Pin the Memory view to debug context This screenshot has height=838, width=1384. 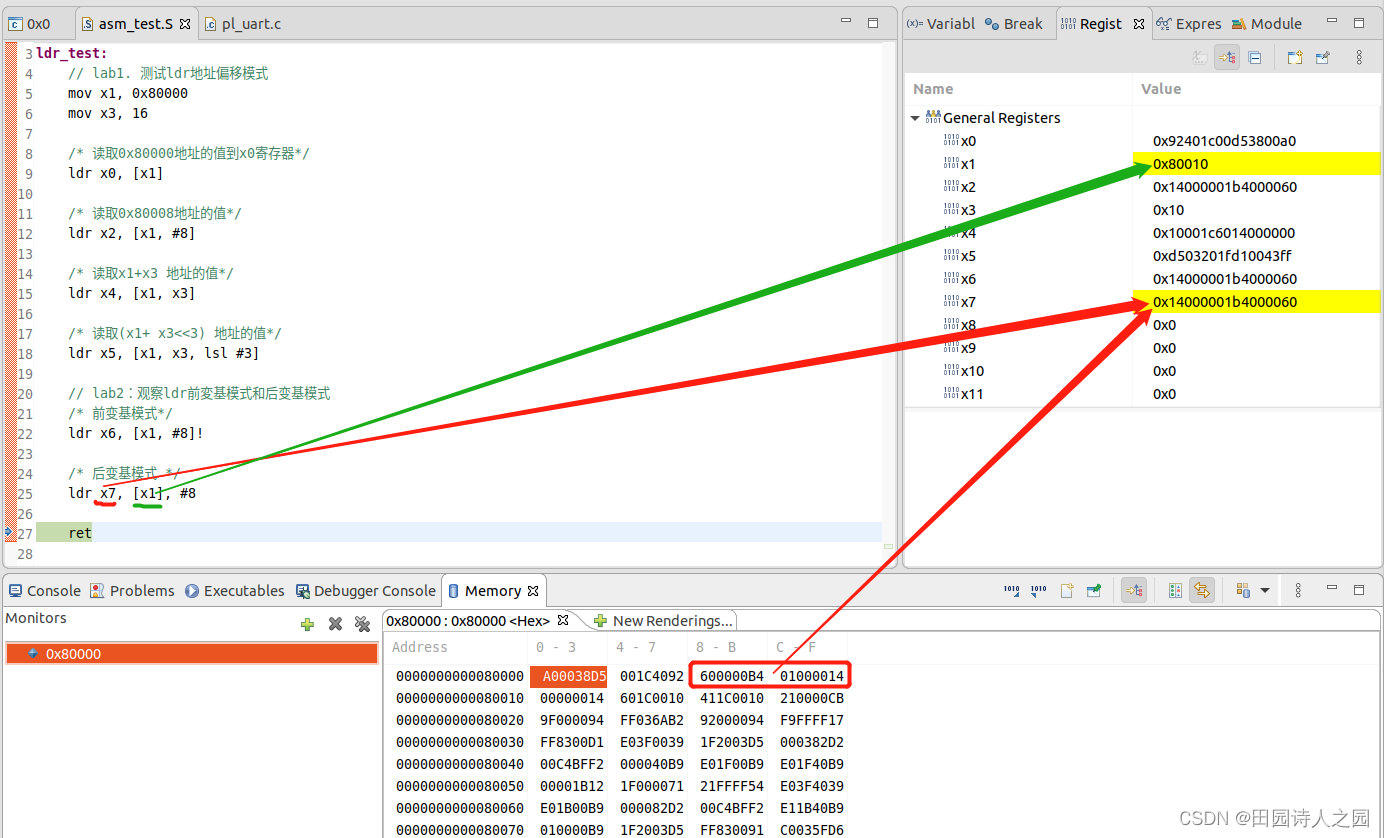click(1094, 591)
